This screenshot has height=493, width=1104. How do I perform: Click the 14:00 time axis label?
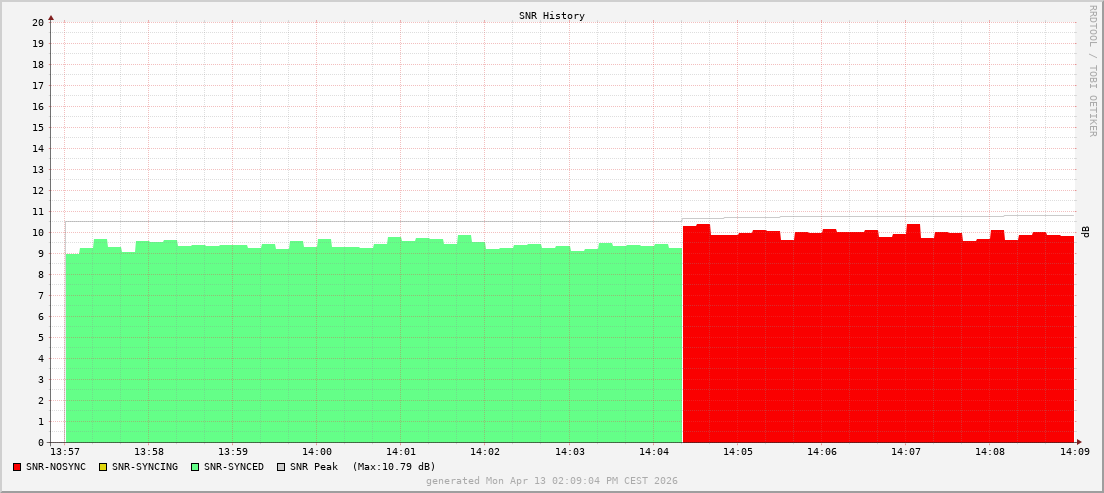(x=316, y=452)
